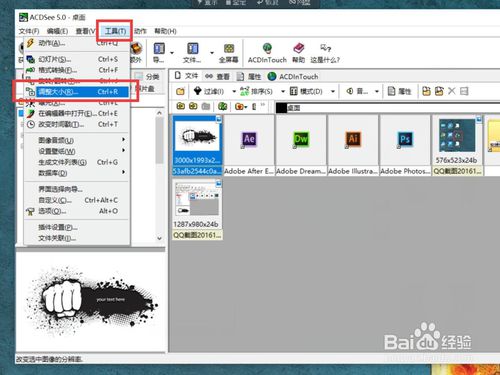
Task: Click the 全屏幕 full screen toolbar icon
Action: [229, 53]
